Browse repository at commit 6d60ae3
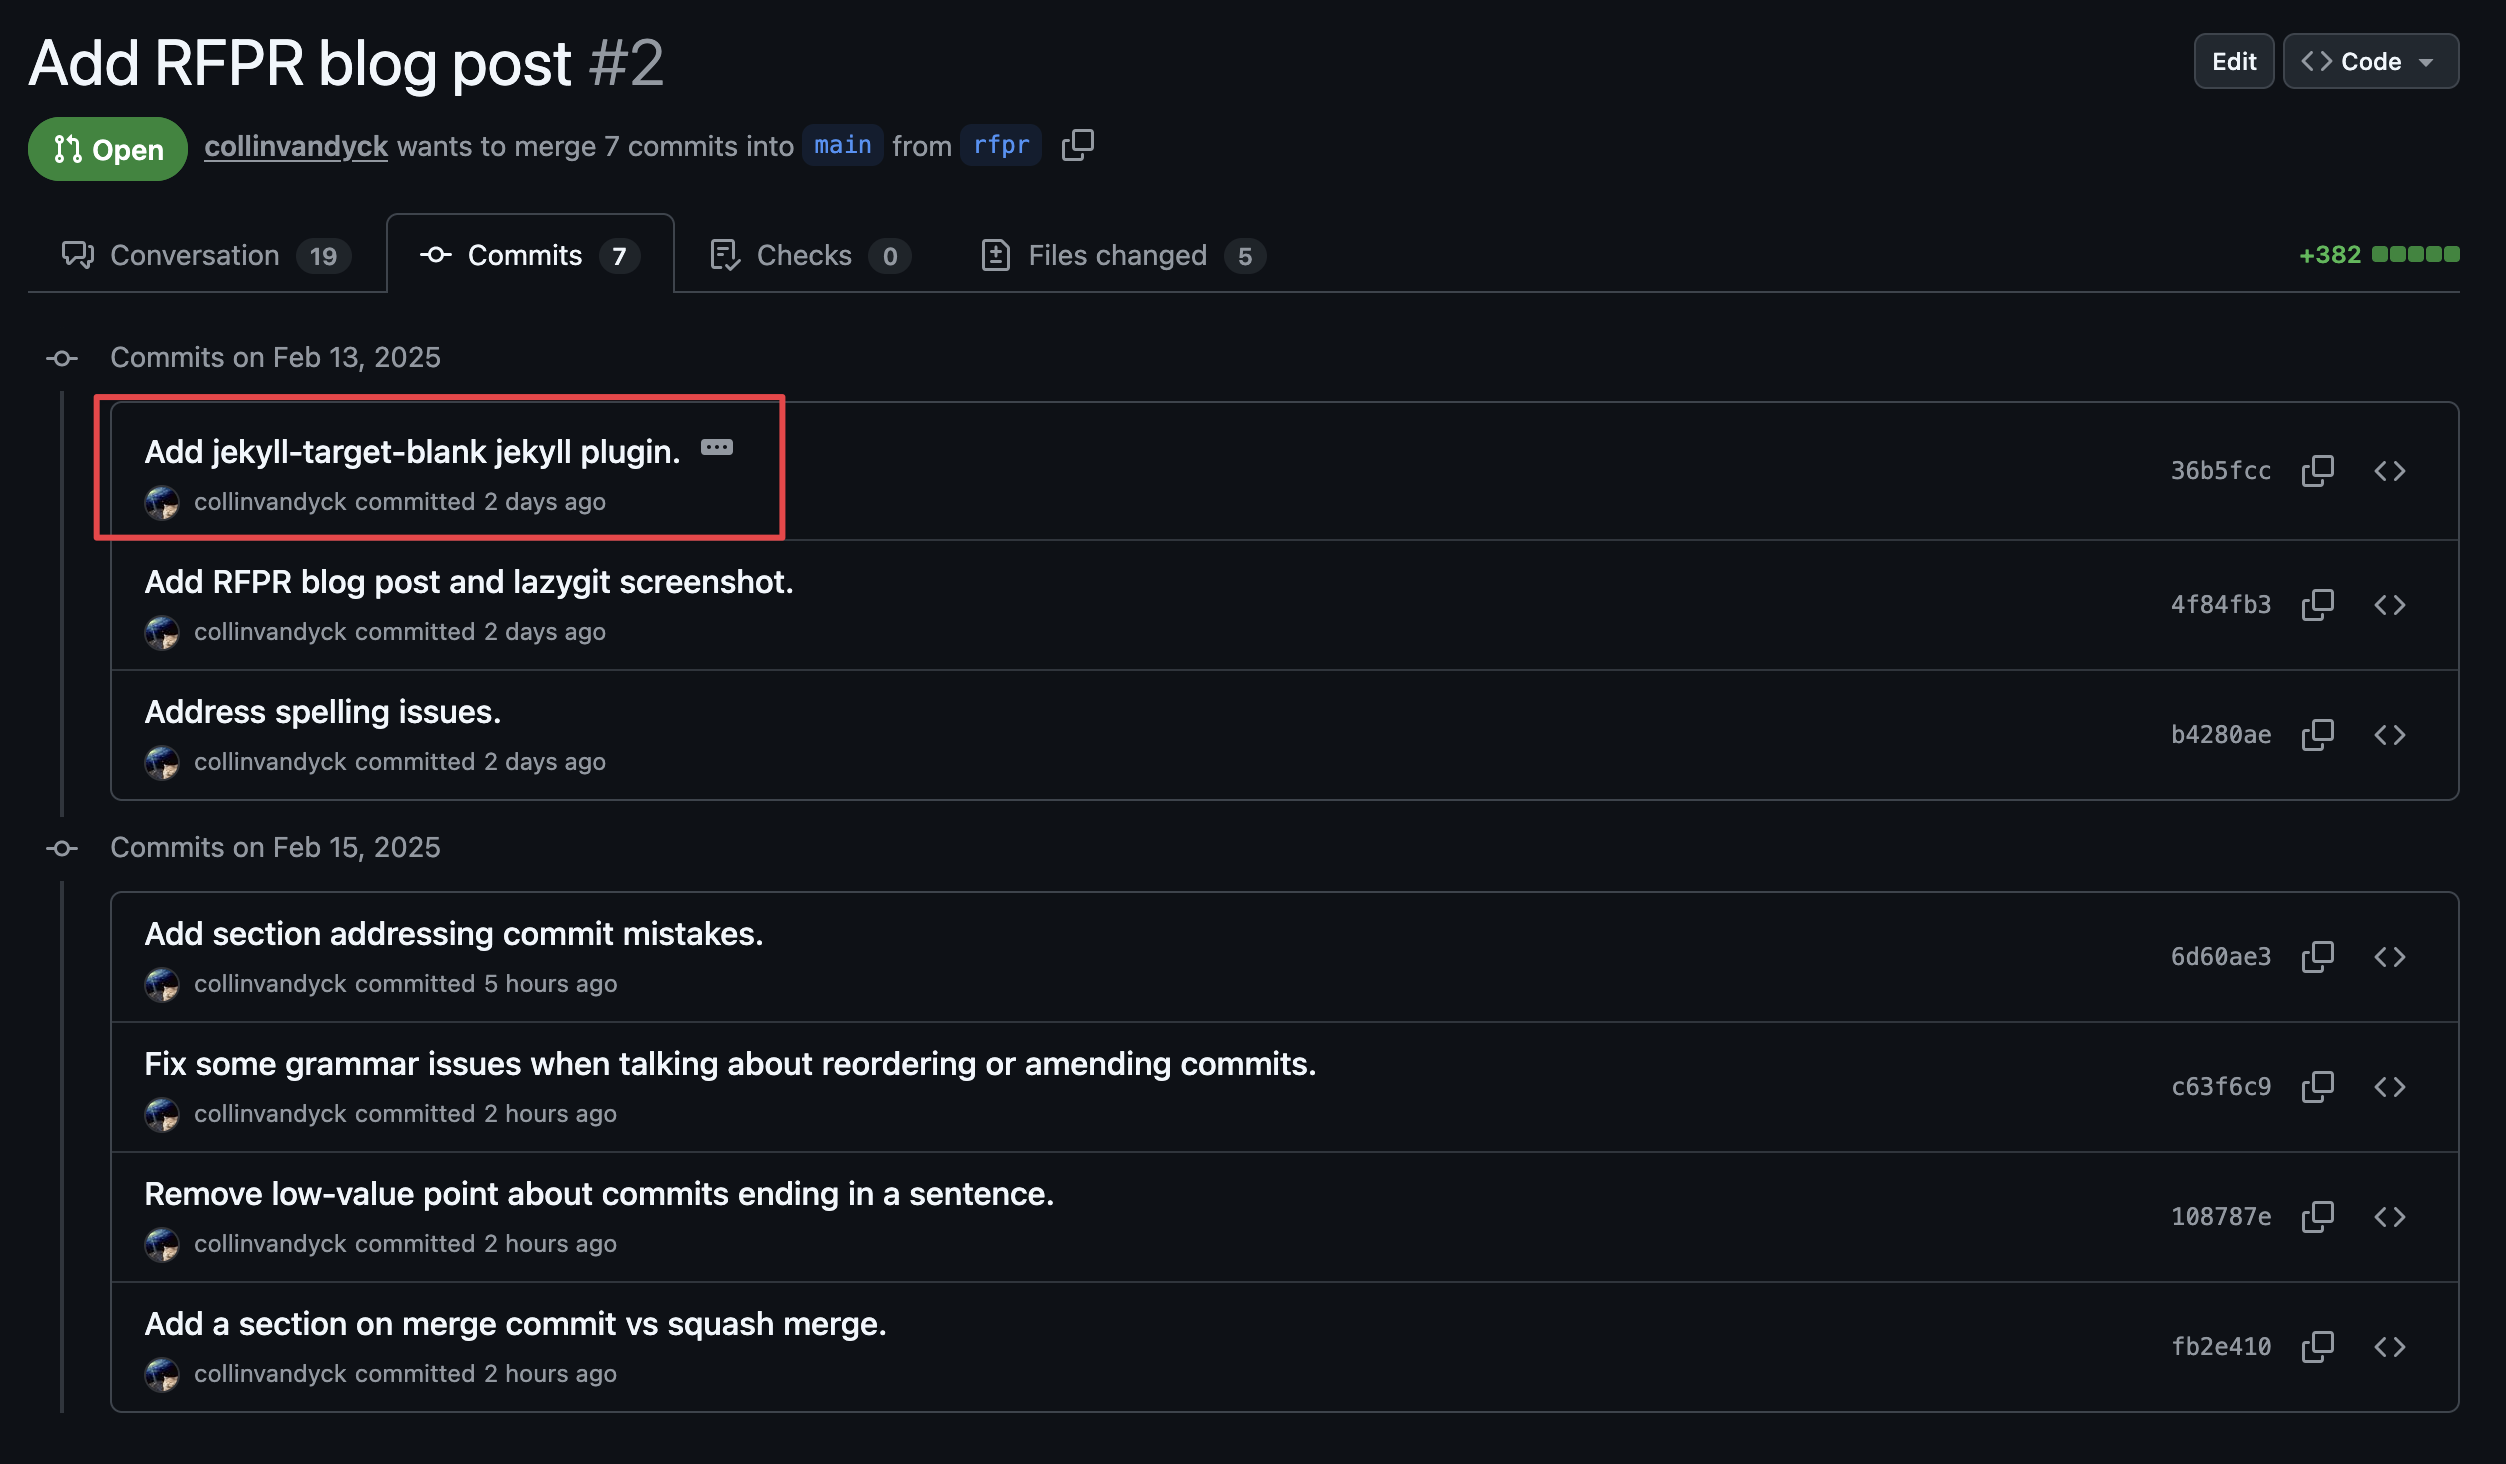2506x1464 pixels. 2389,957
